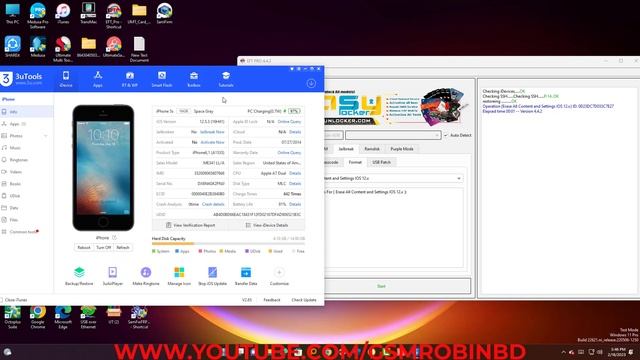This screenshot has height=360, width=640.
Task: Open the Toolbox section in 3uTools
Action: point(194,79)
